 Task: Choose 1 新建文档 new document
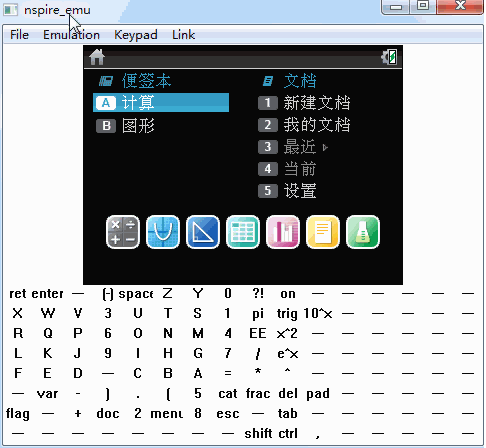304,103
